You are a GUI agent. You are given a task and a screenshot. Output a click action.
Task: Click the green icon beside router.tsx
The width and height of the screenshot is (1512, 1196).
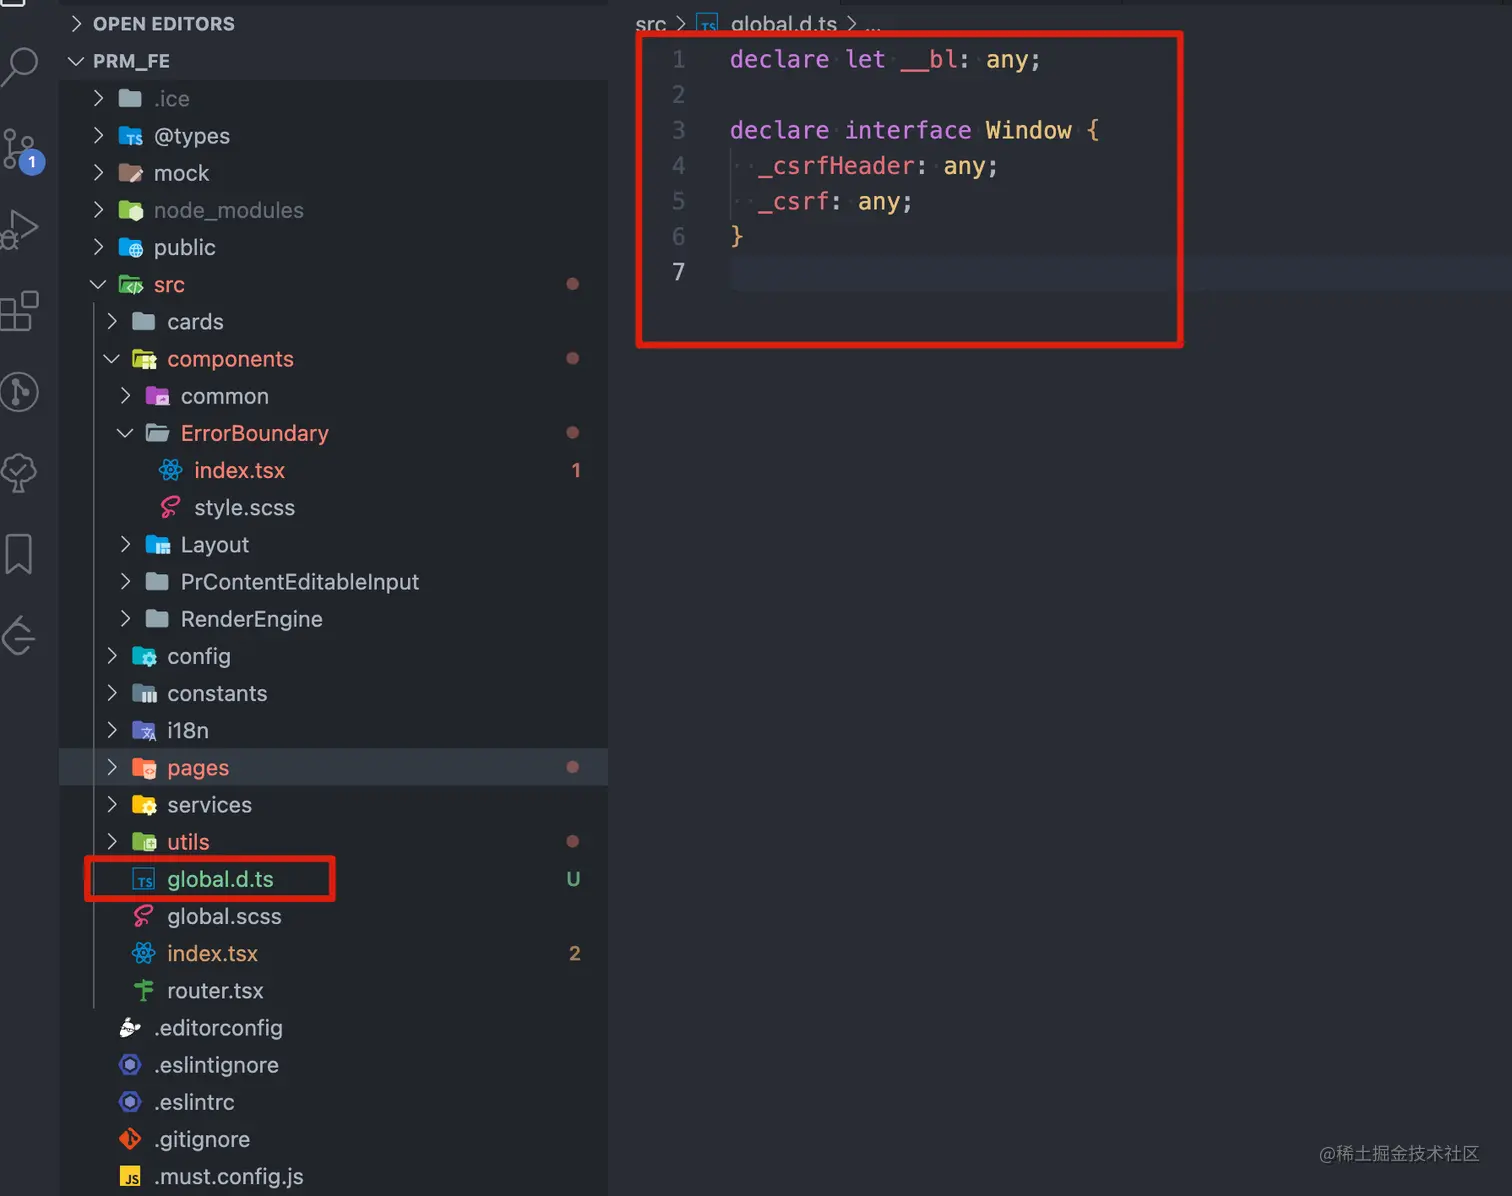click(x=144, y=990)
